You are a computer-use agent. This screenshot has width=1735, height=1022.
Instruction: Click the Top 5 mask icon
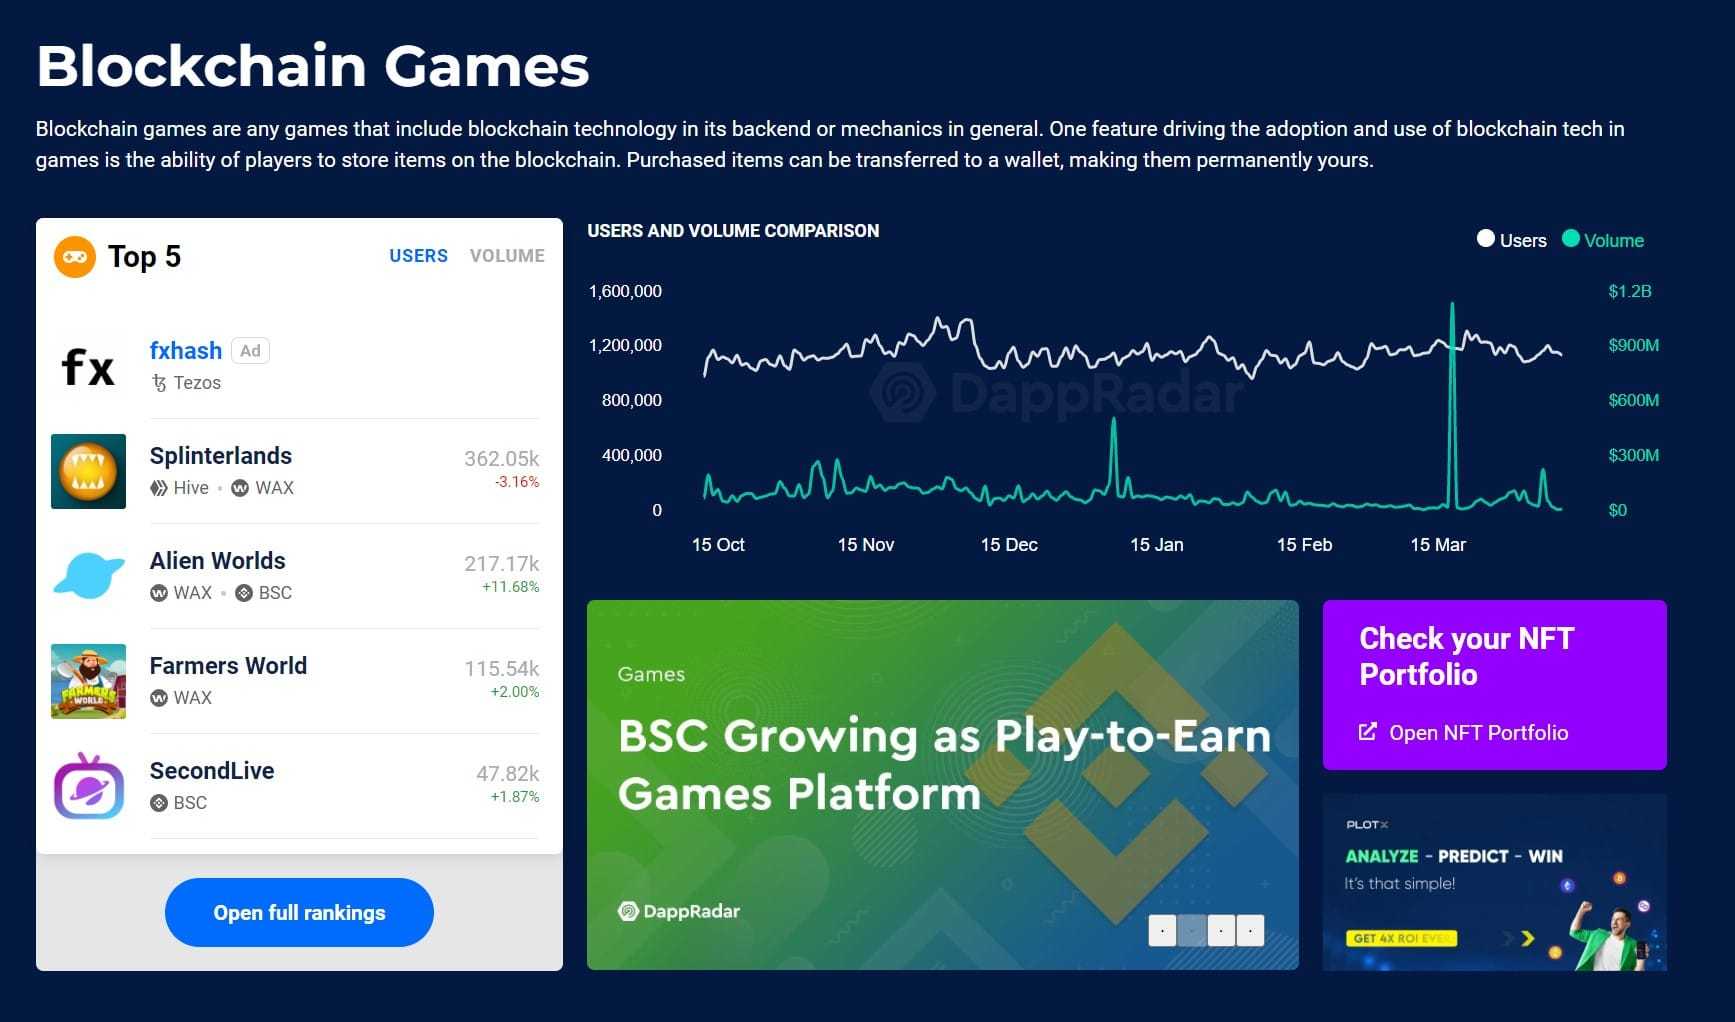(x=74, y=257)
